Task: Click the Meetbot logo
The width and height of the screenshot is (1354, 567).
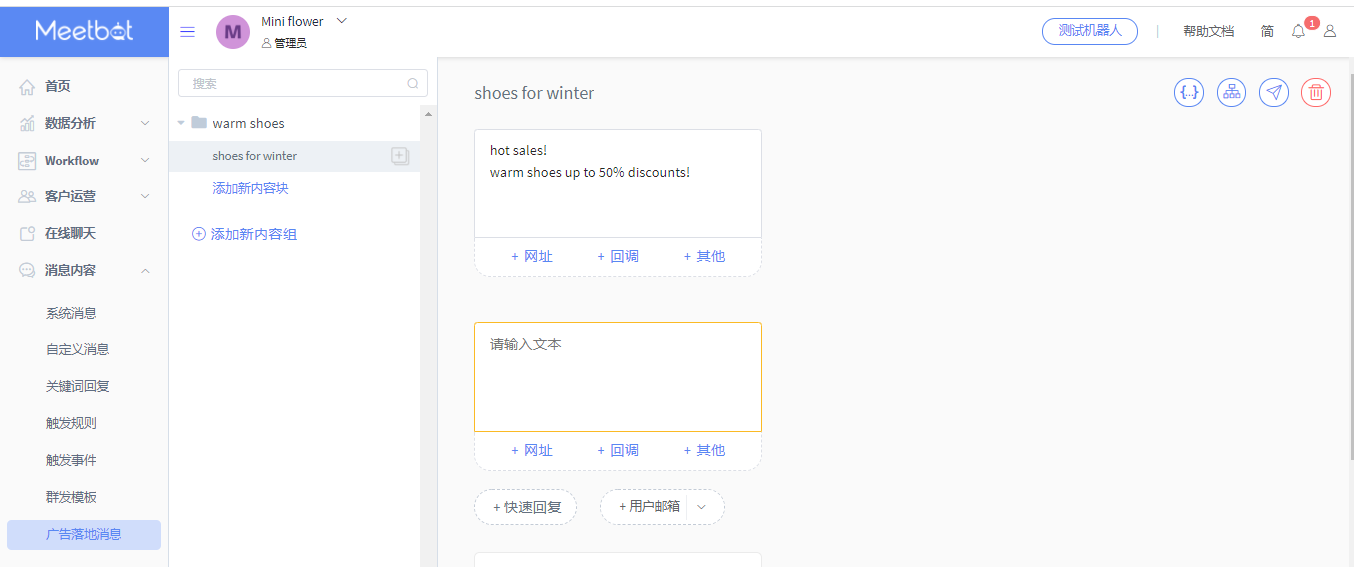Action: tap(84, 30)
